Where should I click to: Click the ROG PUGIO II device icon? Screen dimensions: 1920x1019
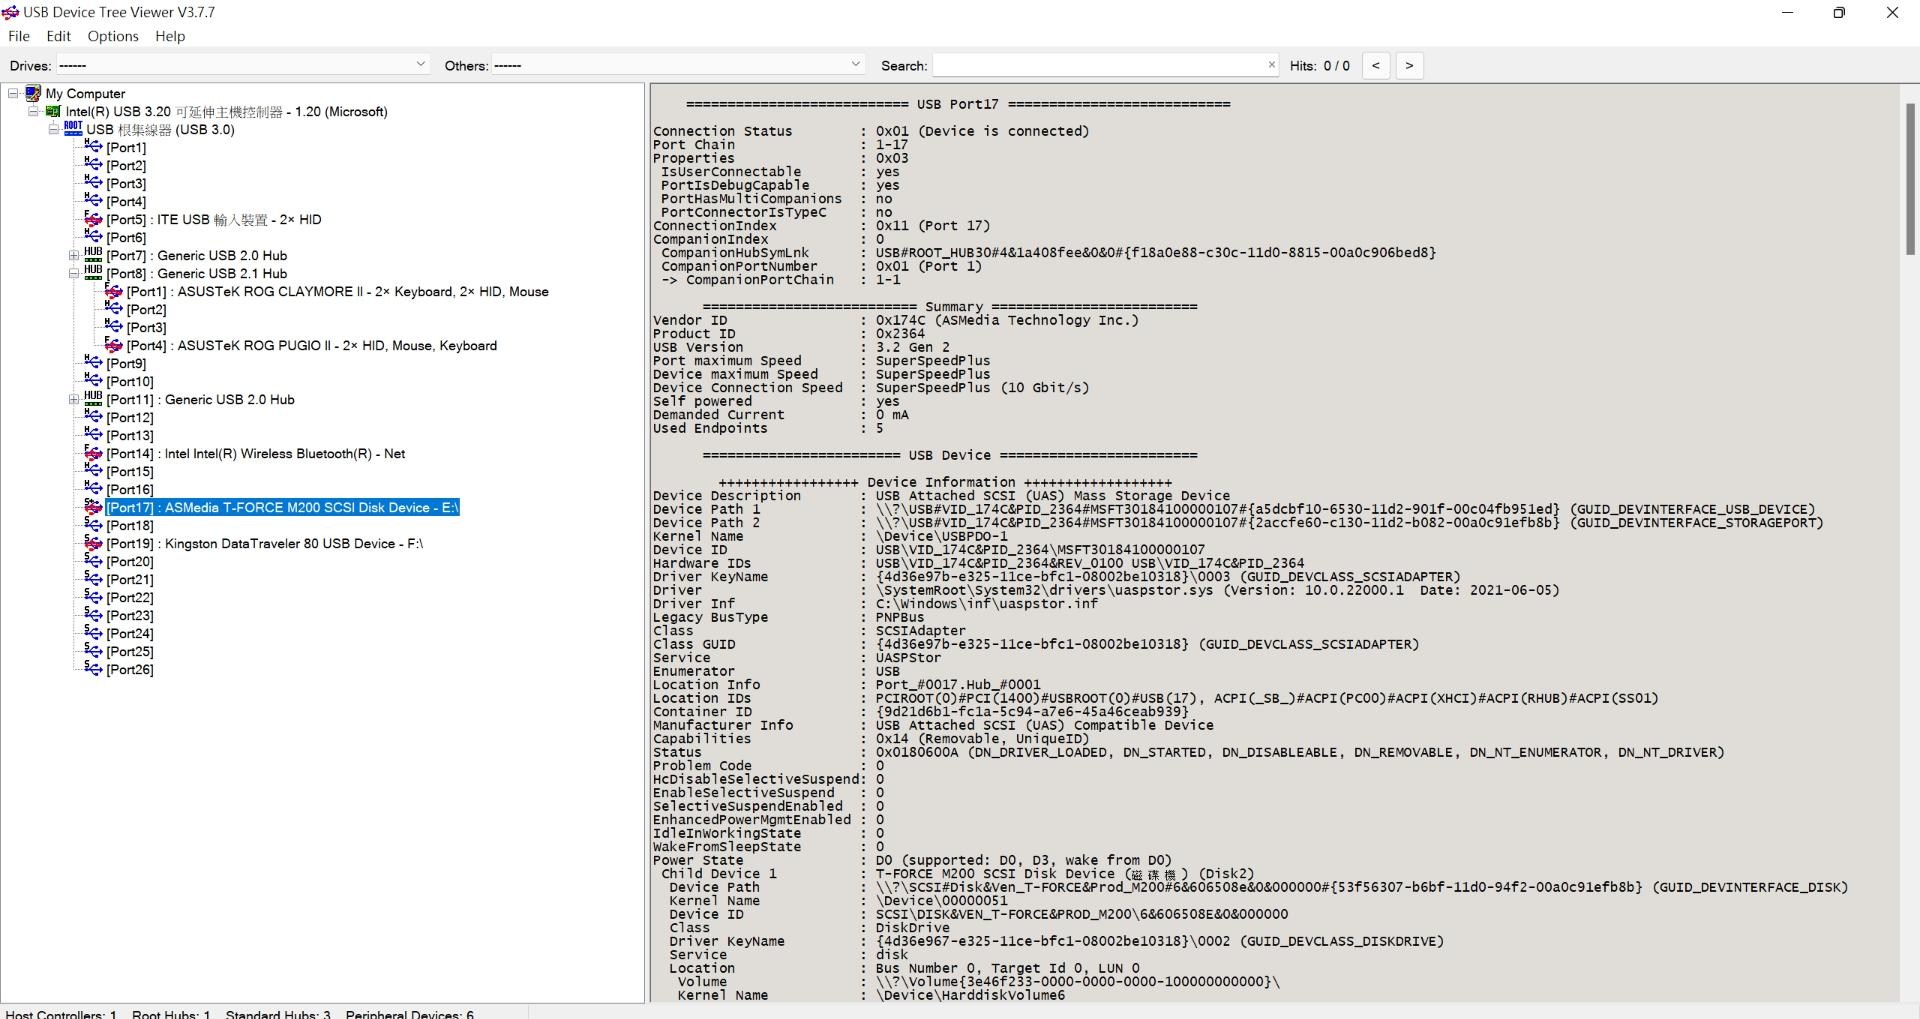coord(114,345)
